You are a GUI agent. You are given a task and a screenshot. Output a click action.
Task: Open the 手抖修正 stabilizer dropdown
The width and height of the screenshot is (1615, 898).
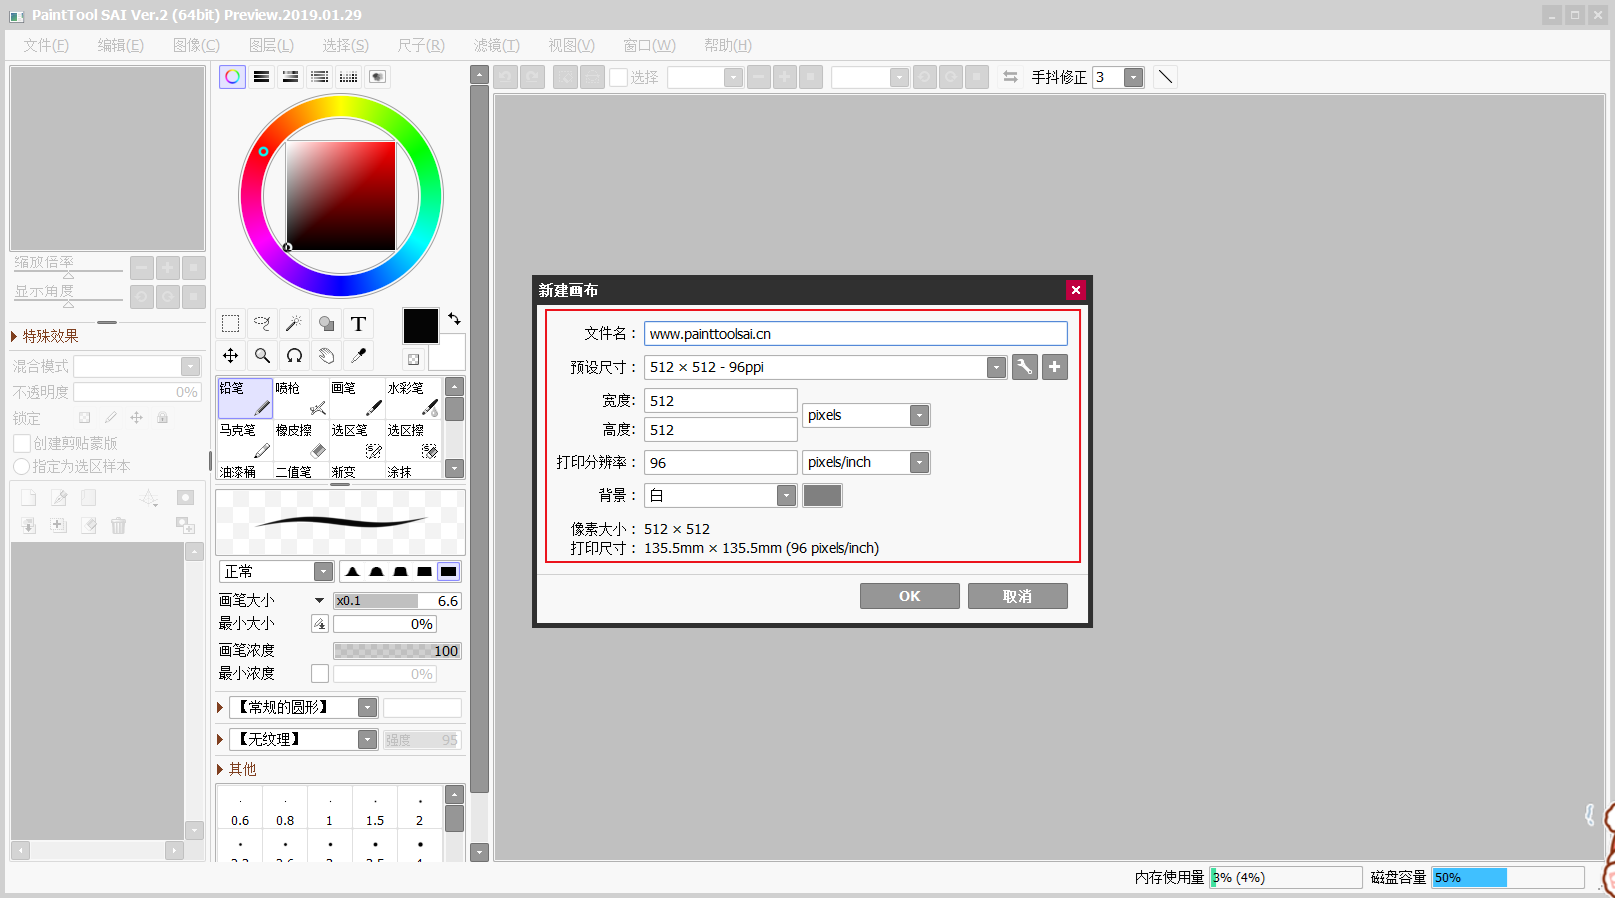pos(1133,77)
